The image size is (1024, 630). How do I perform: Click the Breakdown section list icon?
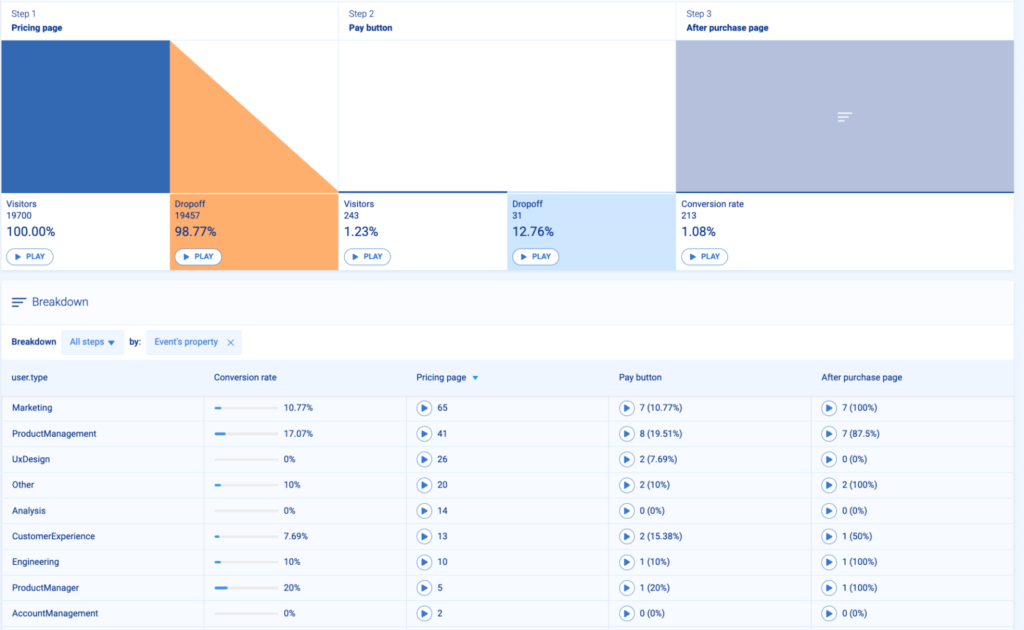tap(18, 302)
